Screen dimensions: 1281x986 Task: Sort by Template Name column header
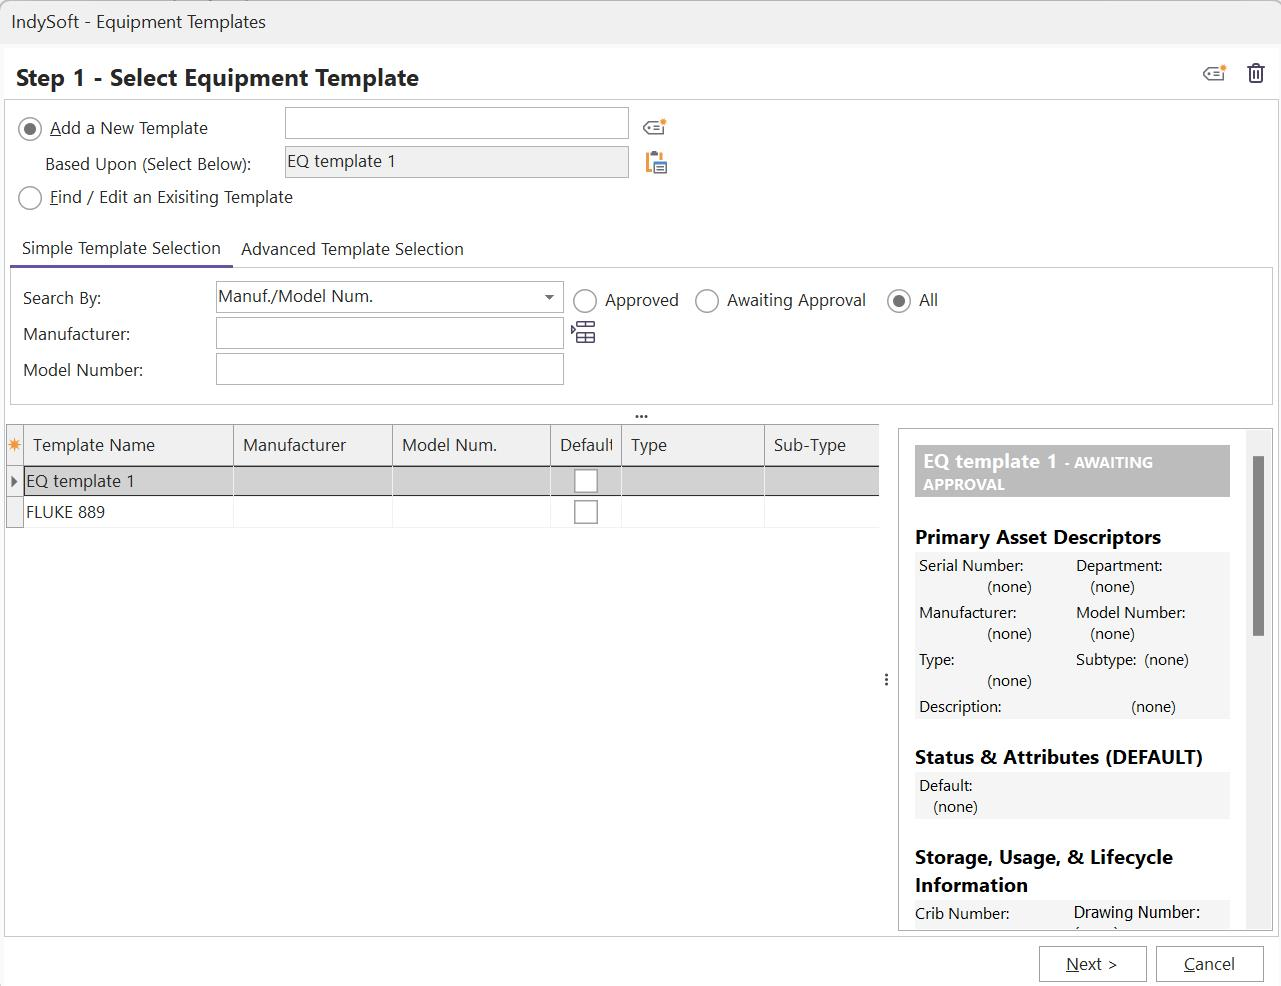[130, 445]
